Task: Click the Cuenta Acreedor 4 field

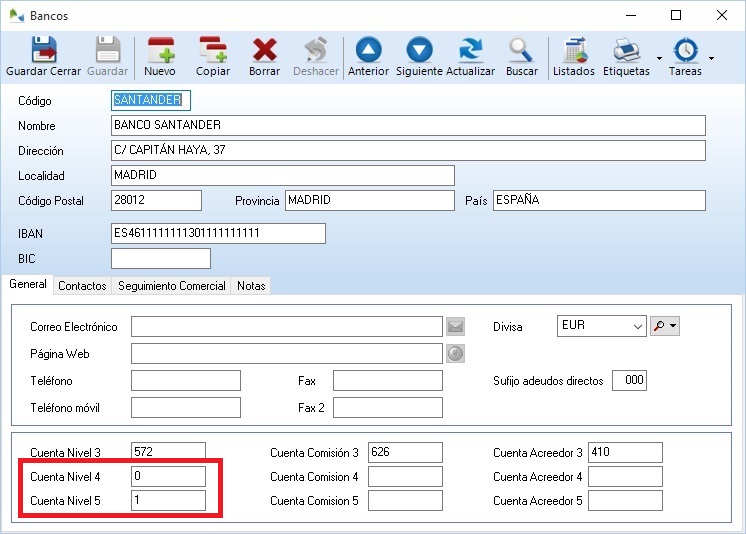Action: (625, 476)
